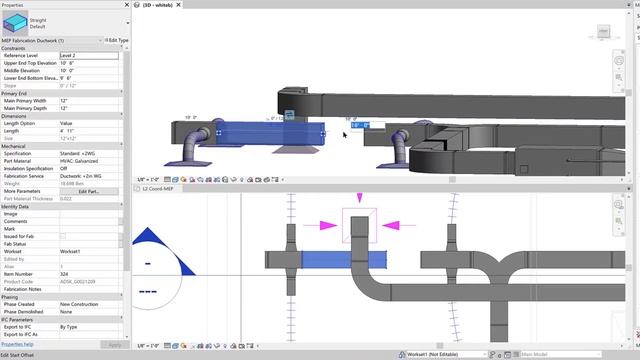
Task: Click the Upper End Top Elevation value
Action: 89,63
